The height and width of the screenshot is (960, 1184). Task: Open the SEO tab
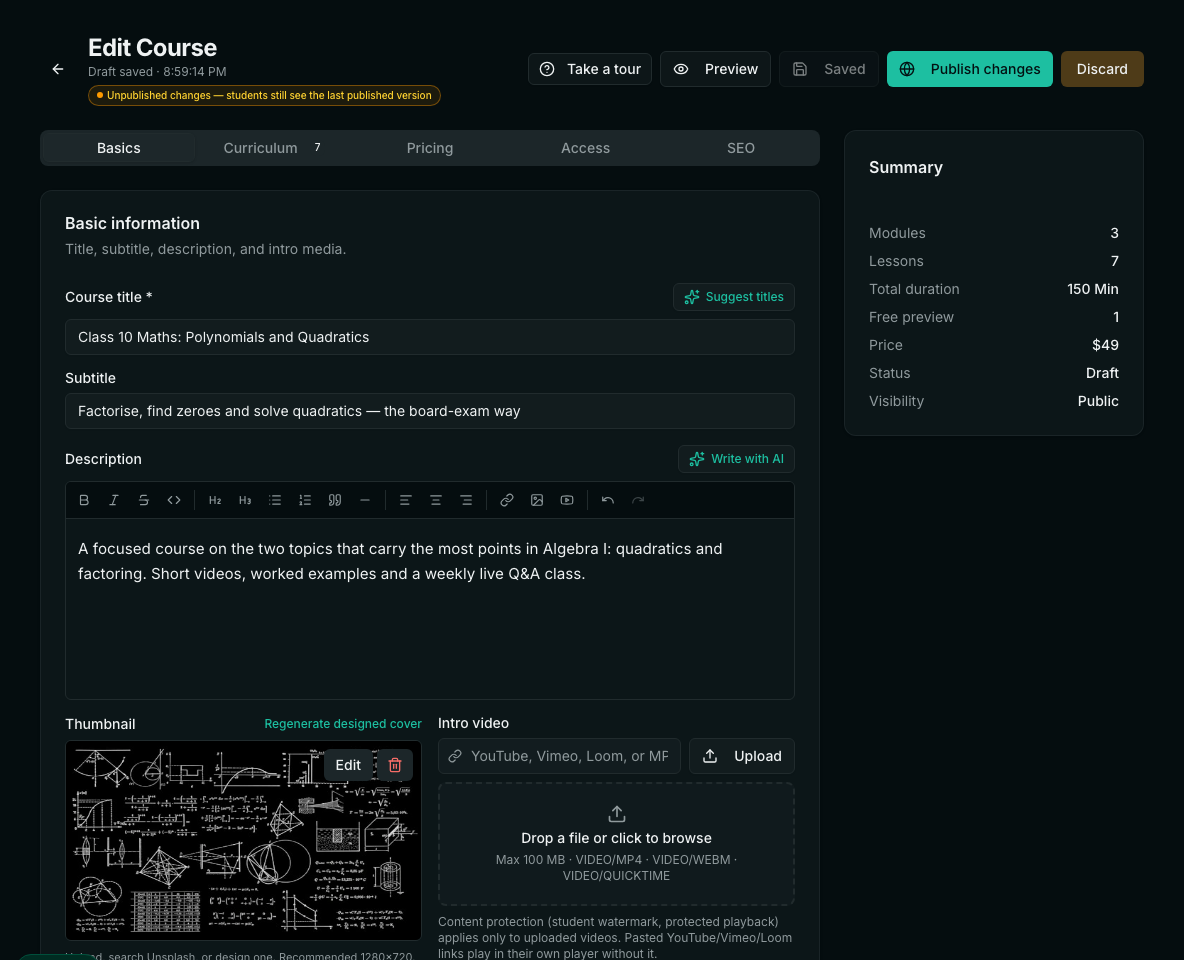[x=741, y=148]
